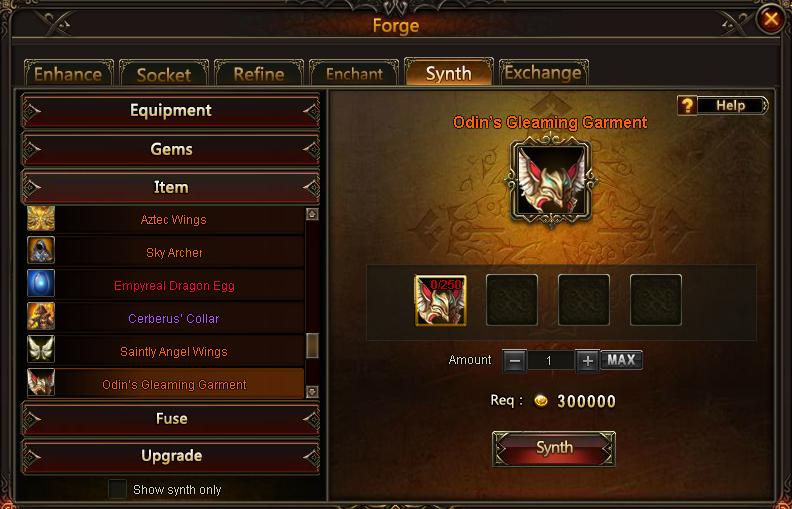Viewport: 792px width, 509px height.
Task: Set amount with the MAX button
Action: 621,360
